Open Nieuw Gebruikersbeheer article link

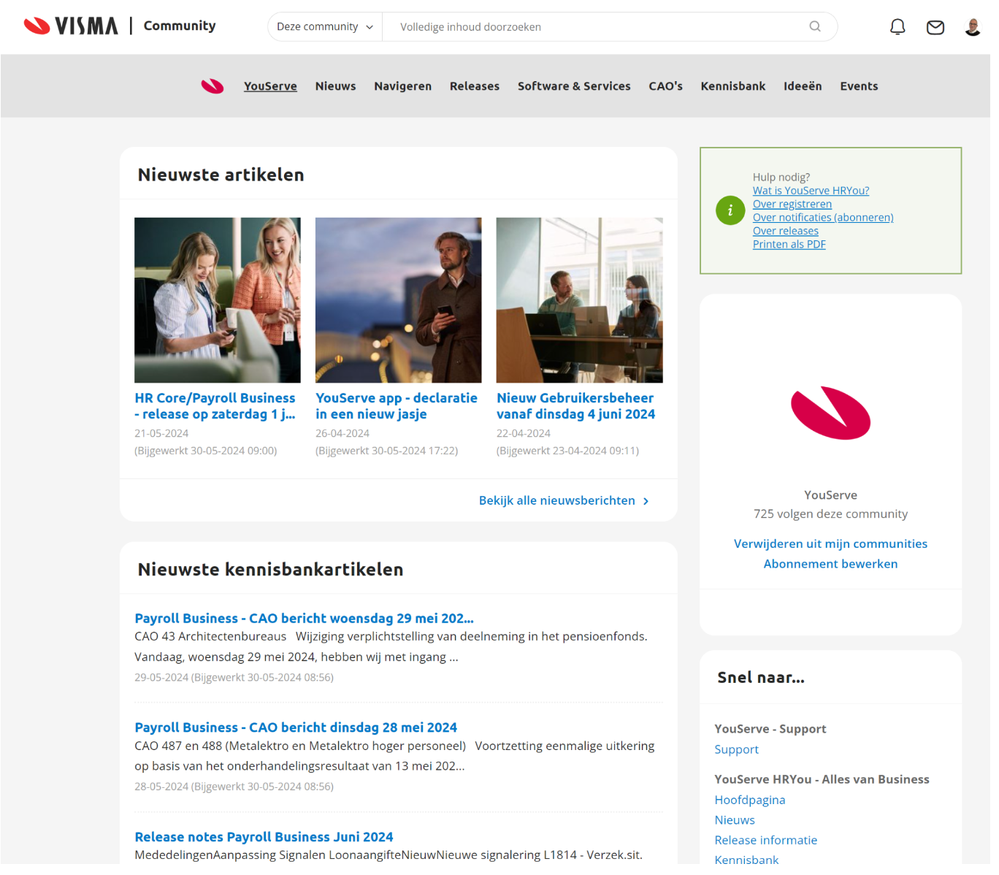pyautogui.click(x=575, y=406)
